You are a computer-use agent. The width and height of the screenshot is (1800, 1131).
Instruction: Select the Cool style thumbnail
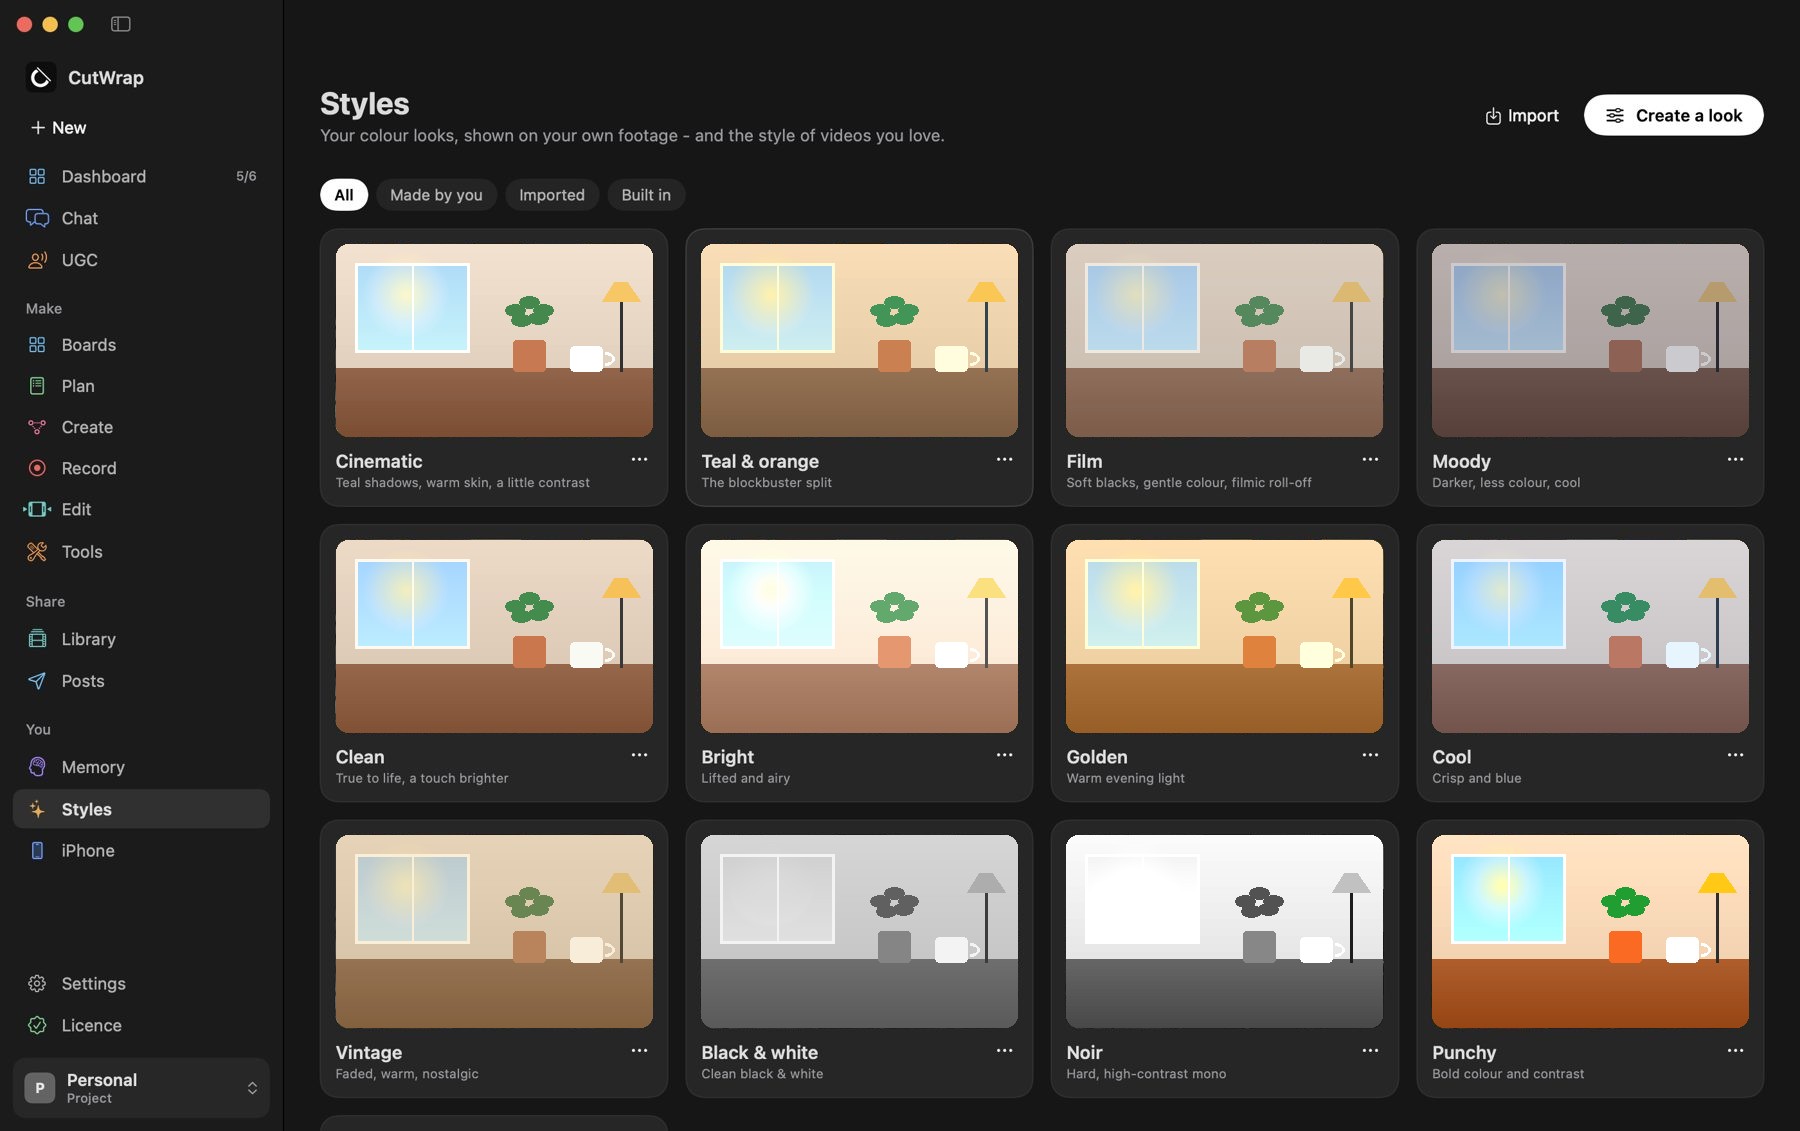coord(1590,636)
